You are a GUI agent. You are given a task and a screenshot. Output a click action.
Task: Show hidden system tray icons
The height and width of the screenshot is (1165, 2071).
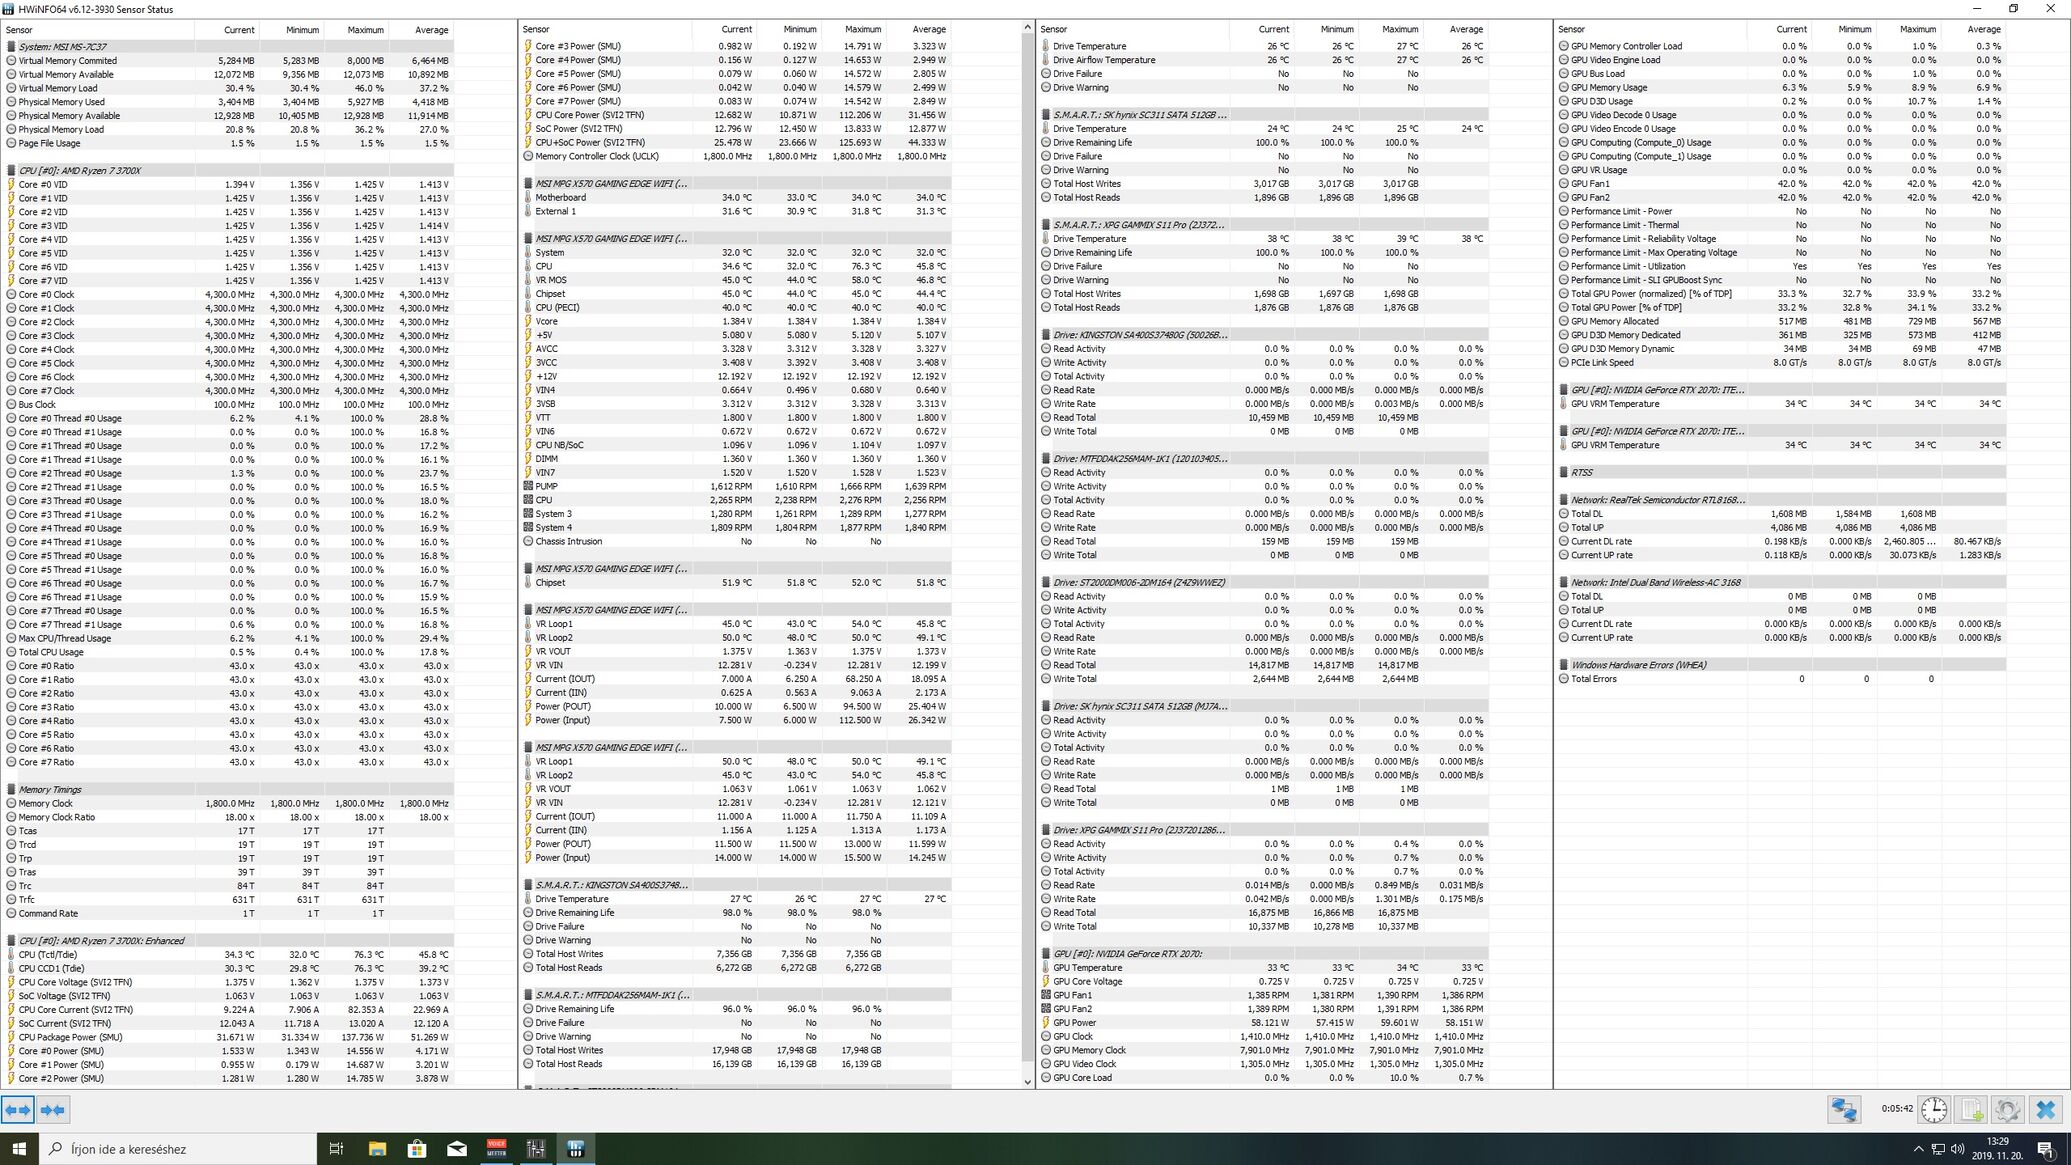(1917, 1149)
